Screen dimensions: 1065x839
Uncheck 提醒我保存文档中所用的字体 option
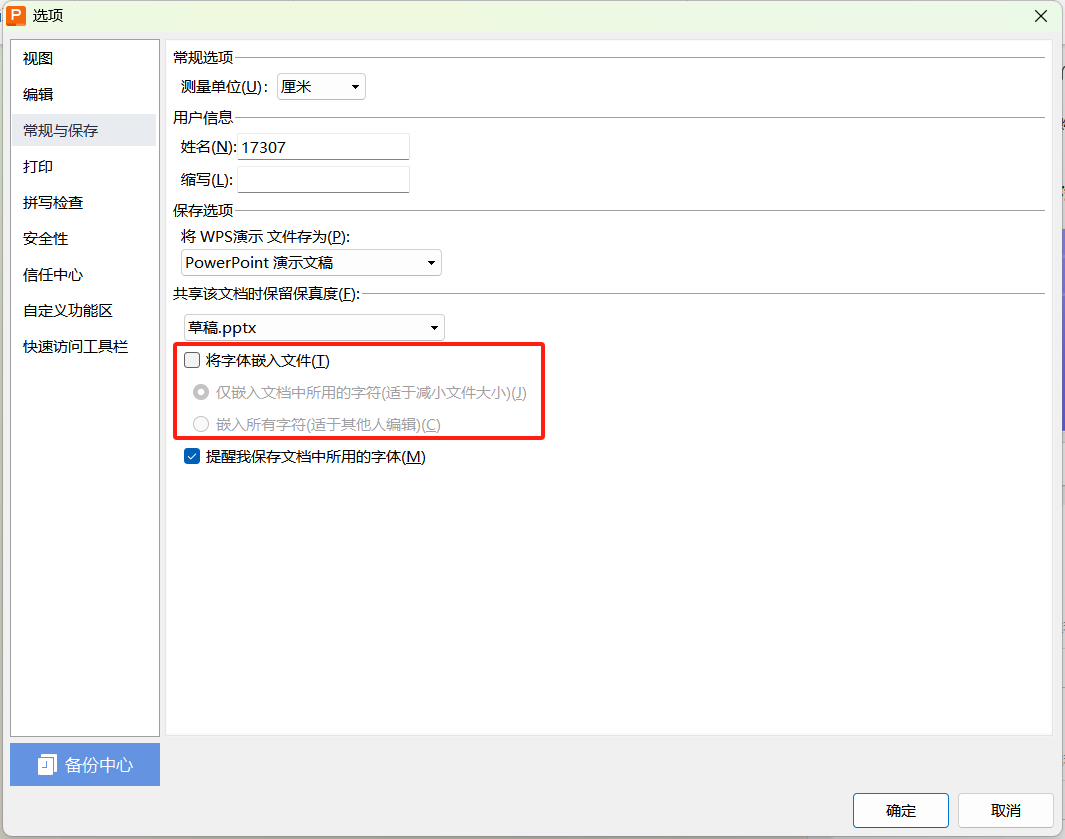pos(192,457)
